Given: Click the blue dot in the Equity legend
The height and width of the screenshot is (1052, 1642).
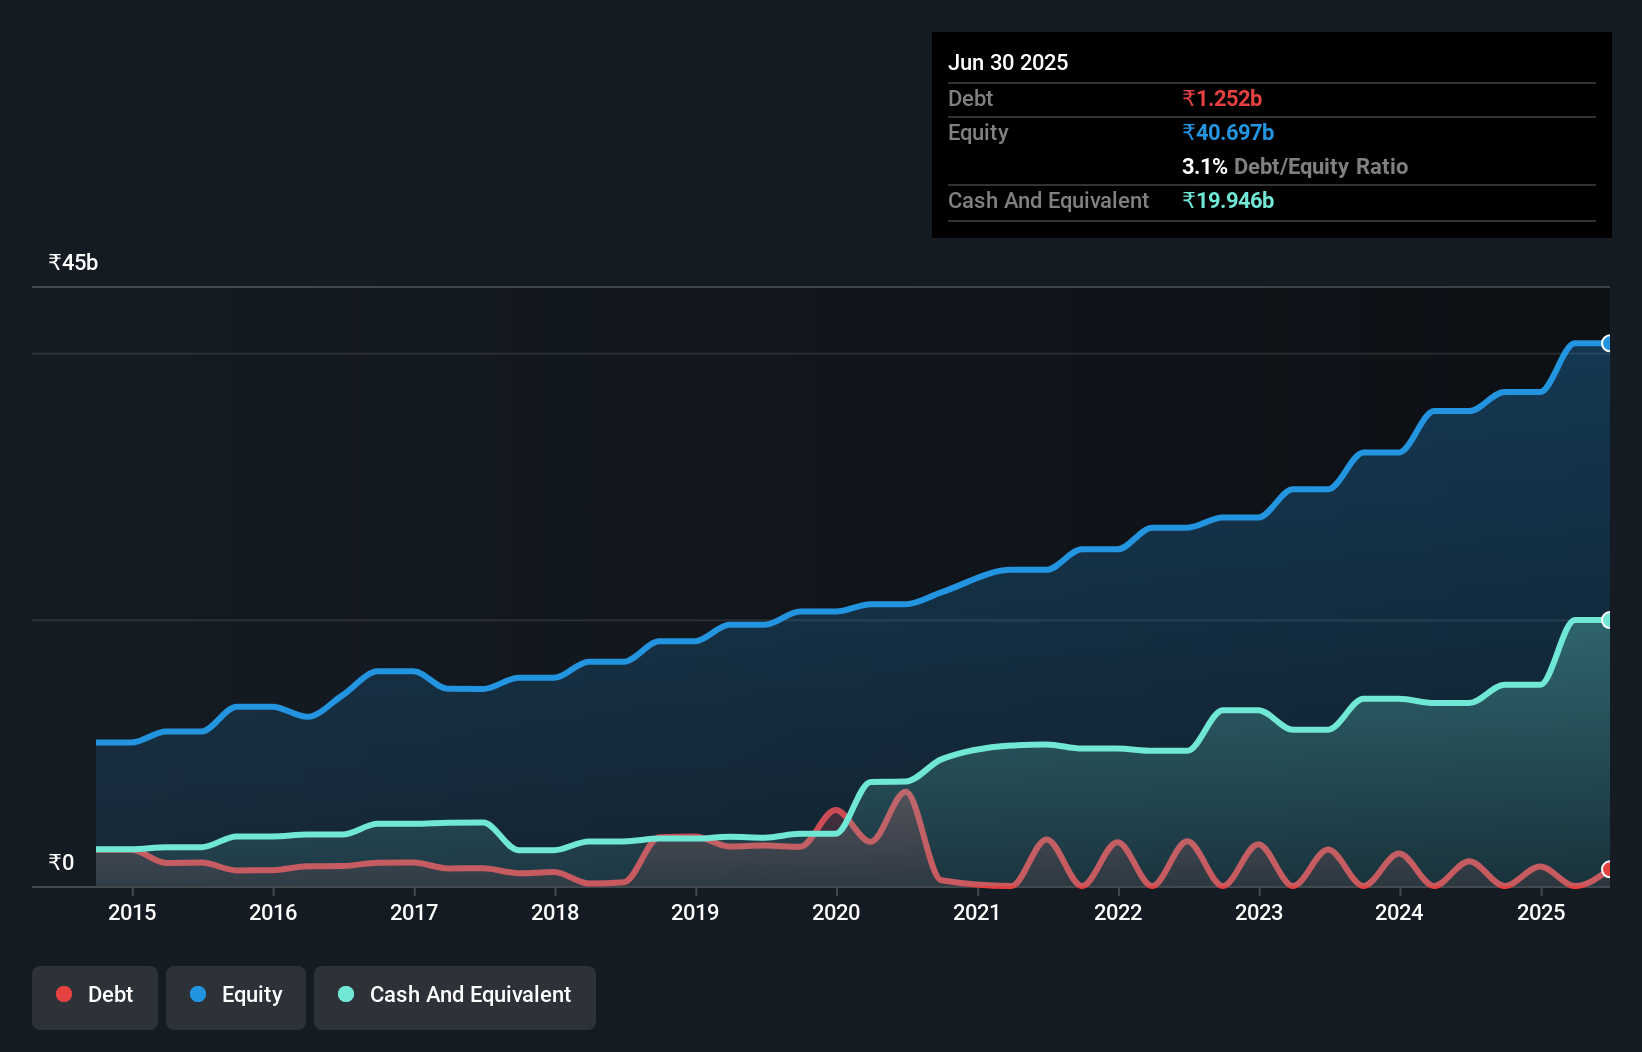Looking at the screenshot, I should click(198, 994).
